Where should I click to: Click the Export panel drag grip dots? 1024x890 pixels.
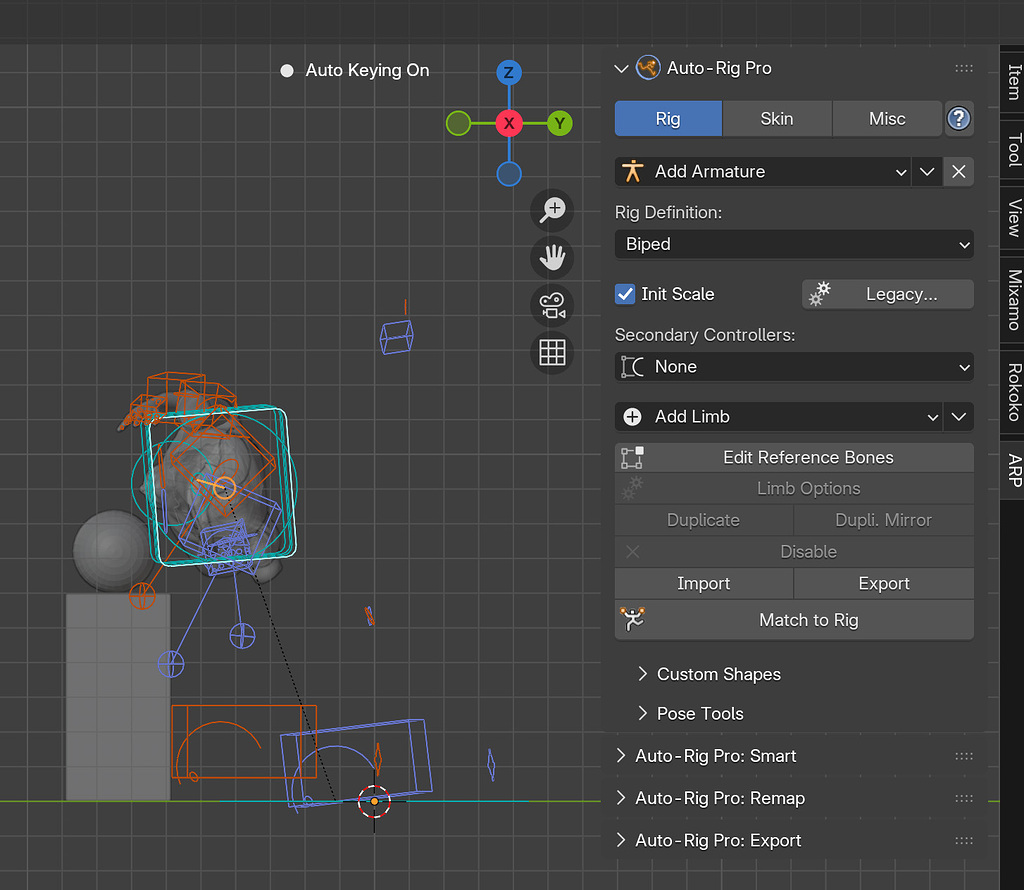coord(964,840)
